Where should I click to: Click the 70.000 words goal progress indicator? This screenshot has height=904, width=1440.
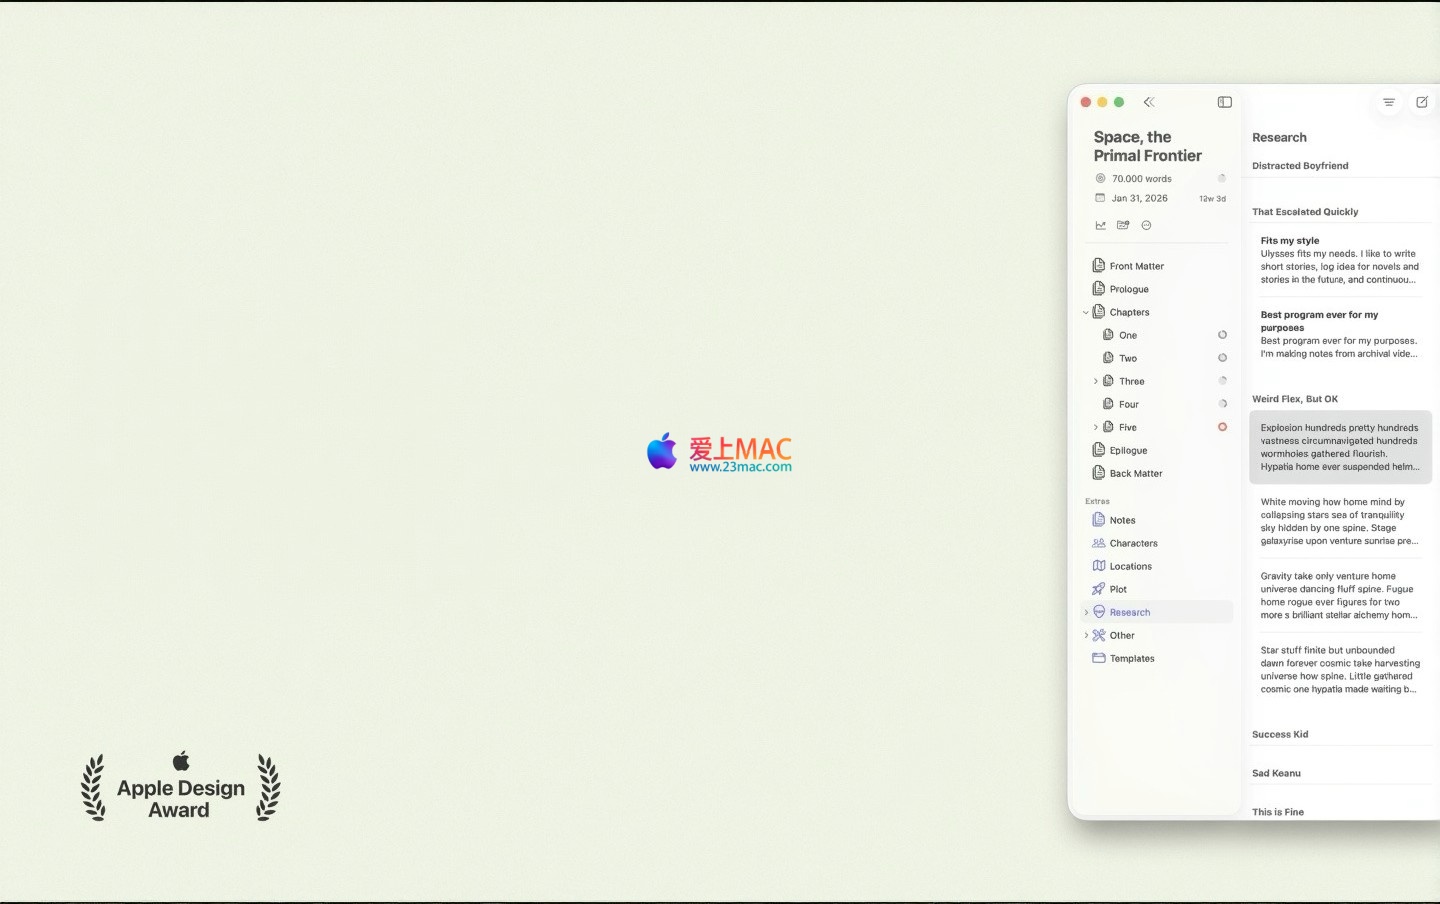(1221, 179)
